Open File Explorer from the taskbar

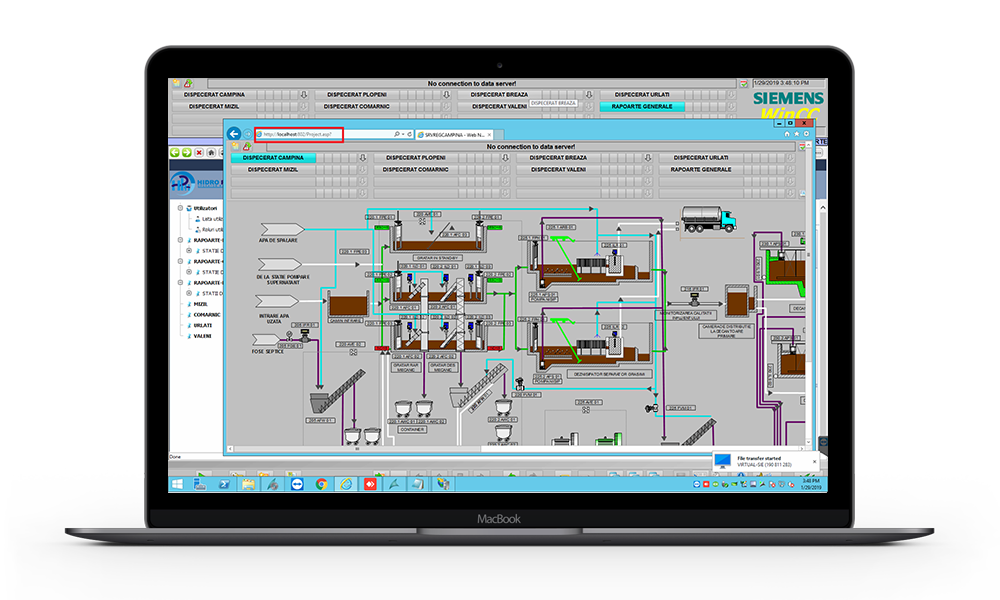pyautogui.click(x=249, y=485)
